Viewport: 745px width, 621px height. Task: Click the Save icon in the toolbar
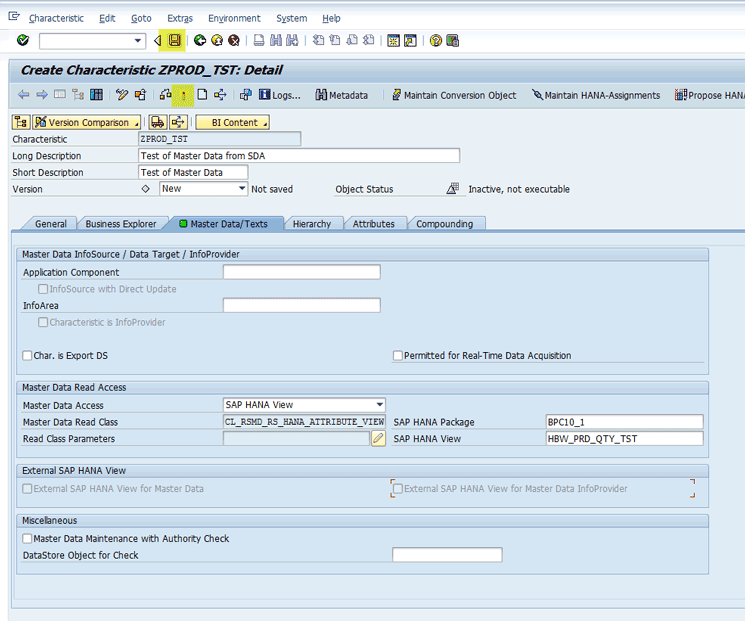point(175,41)
